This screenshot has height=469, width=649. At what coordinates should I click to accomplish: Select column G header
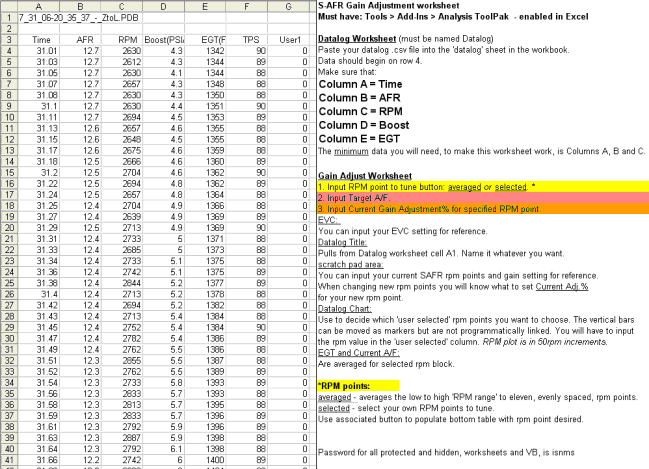click(x=288, y=6)
